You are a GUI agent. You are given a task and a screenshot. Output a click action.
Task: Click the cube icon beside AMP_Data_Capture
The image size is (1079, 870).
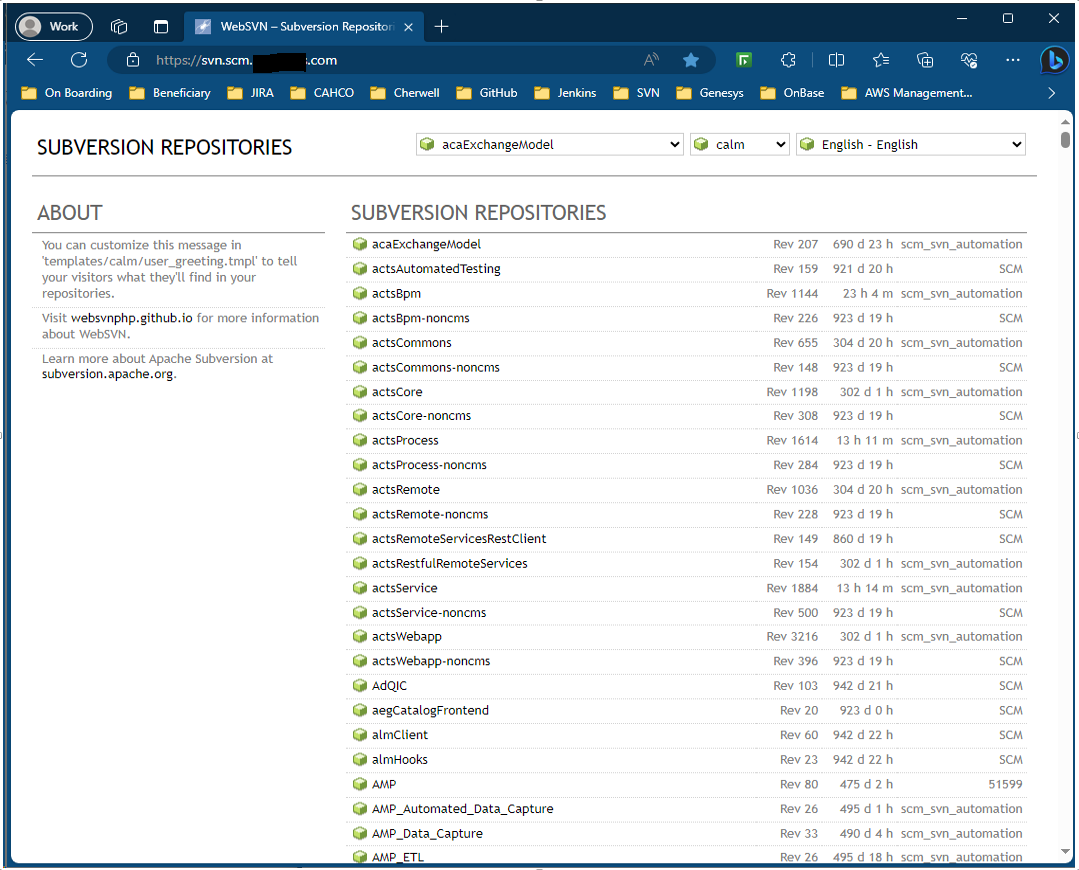click(x=359, y=833)
